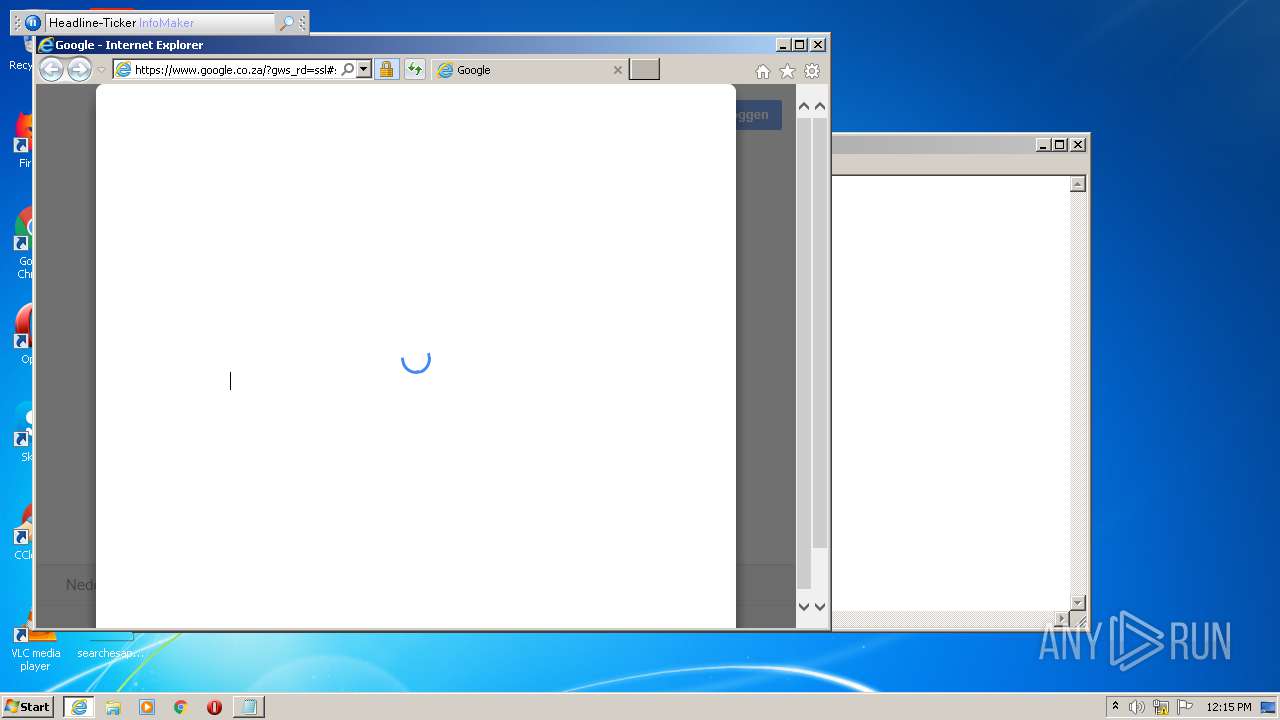The height and width of the screenshot is (720, 1280).
Task: Switch to the notepad-like window taskbar button
Action: (x=249, y=707)
